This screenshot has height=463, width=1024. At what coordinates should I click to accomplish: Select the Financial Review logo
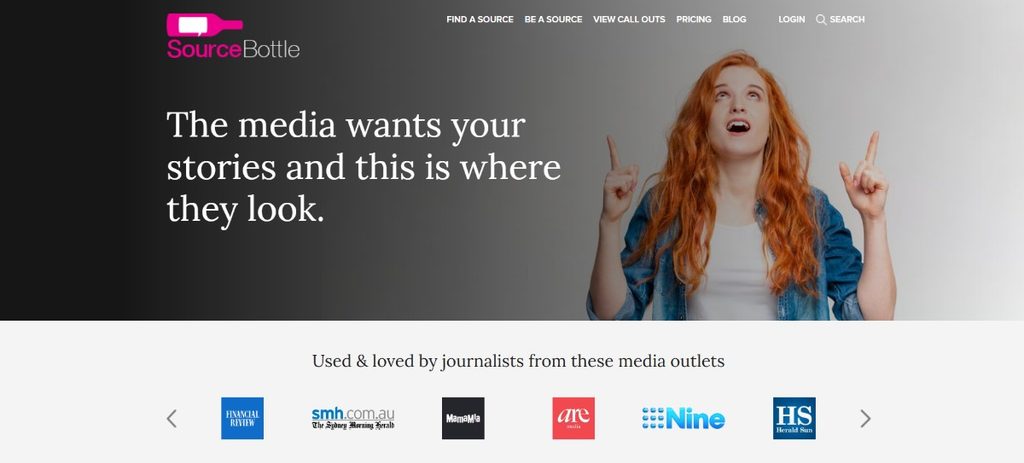pos(242,418)
